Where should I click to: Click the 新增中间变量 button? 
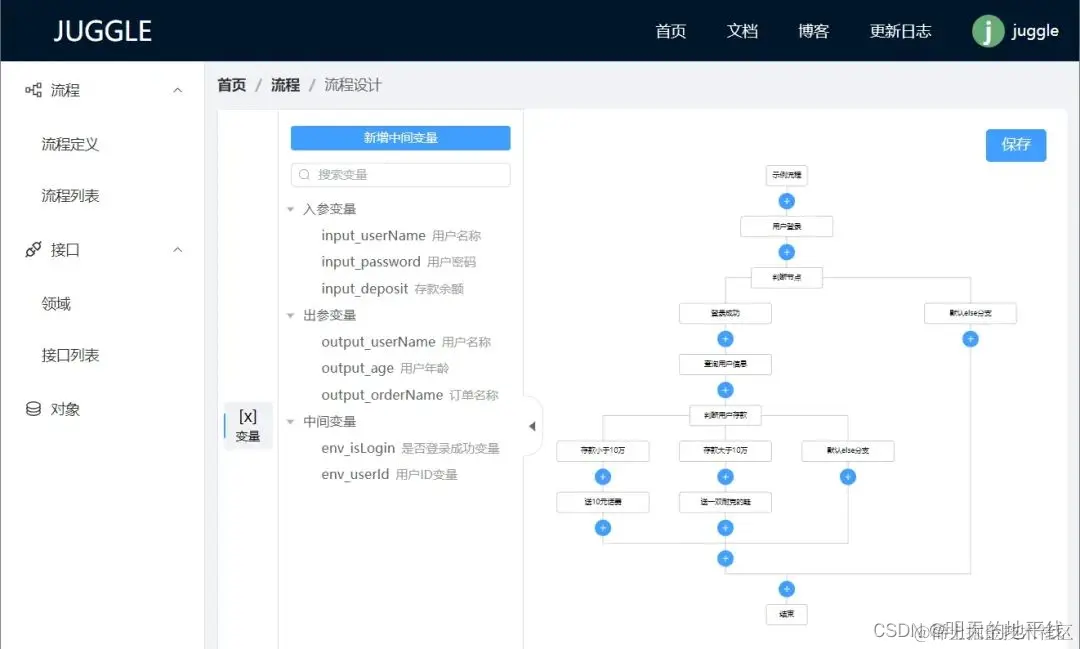(x=400, y=137)
